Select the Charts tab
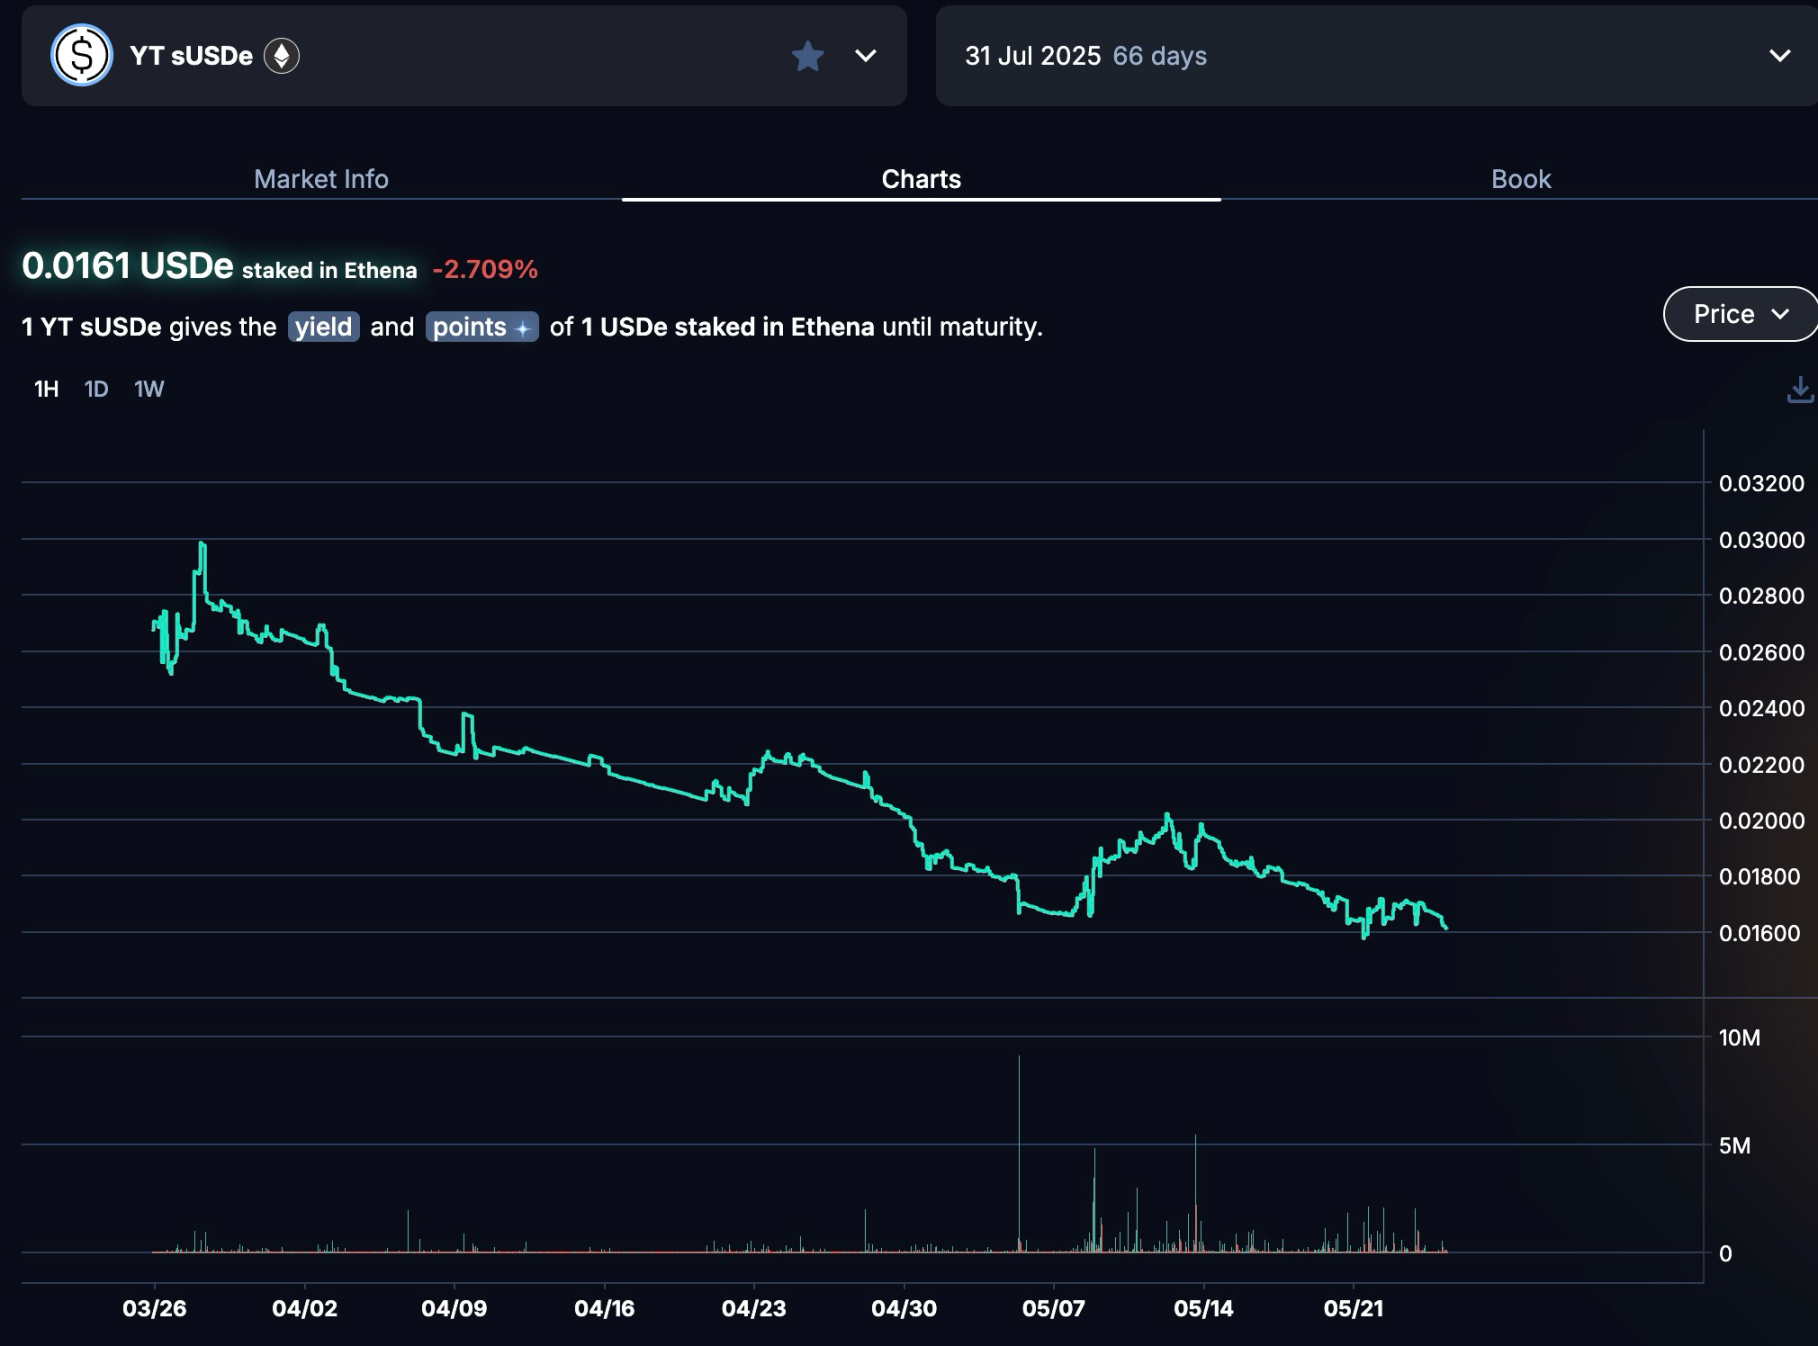This screenshot has width=1818, height=1346. pos(921,179)
